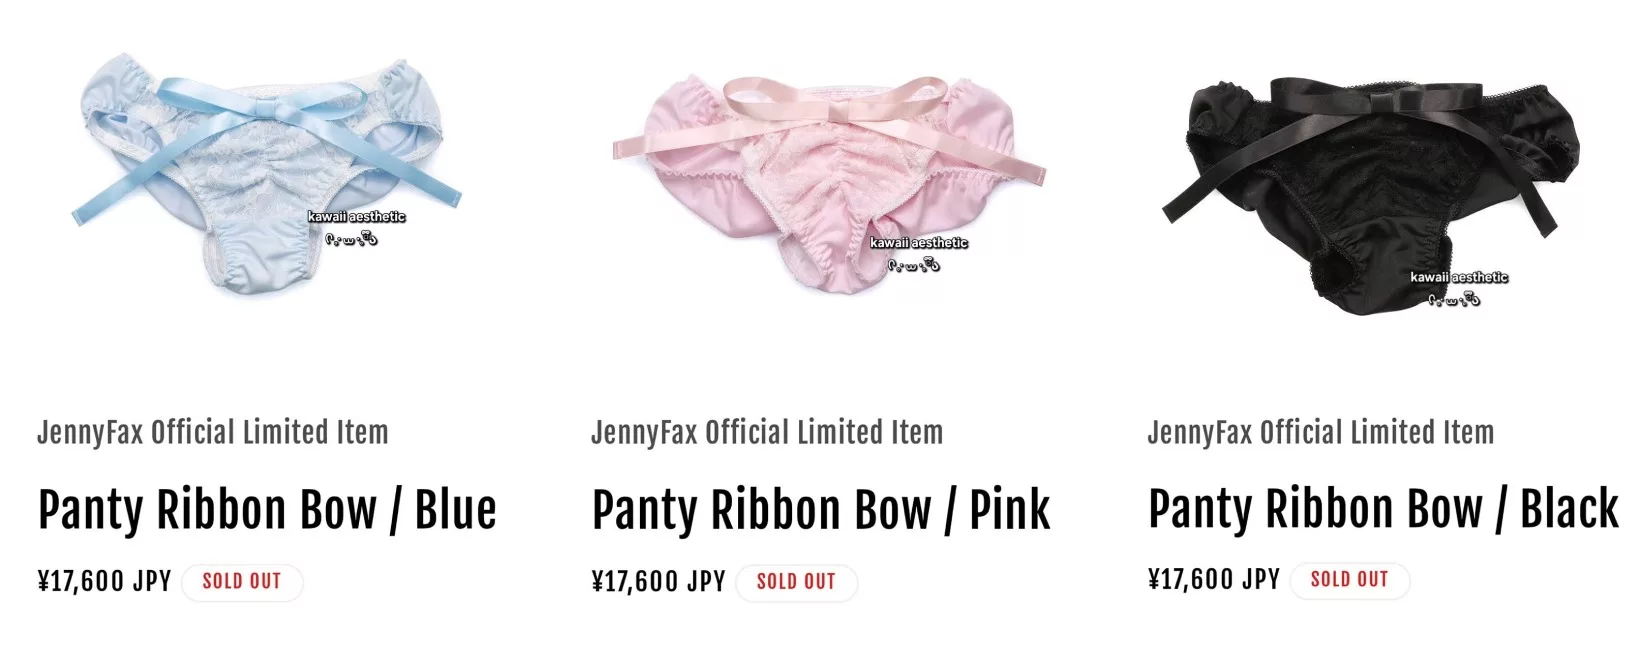Click the JennyFax vendor label above the Pink title
The image size is (1640, 664).
pyautogui.click(x=767, y=433)
